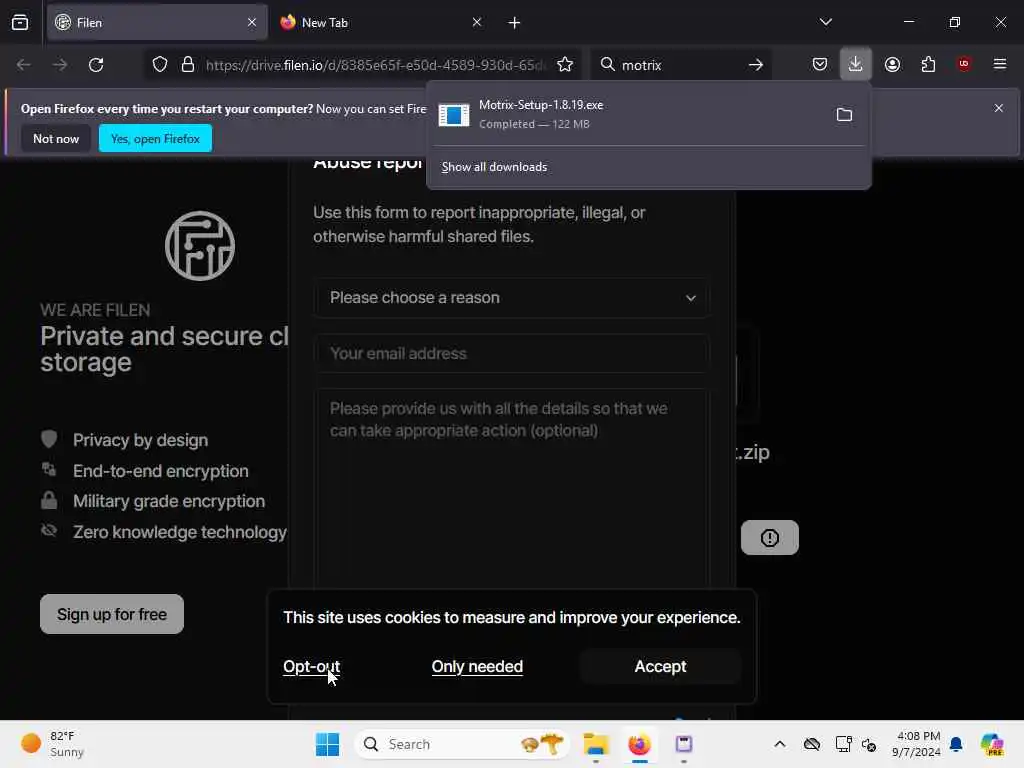Click Yes, open Firefox button
The width and height of the screenshot is (1024, 768).
click(x=155, y=138)
